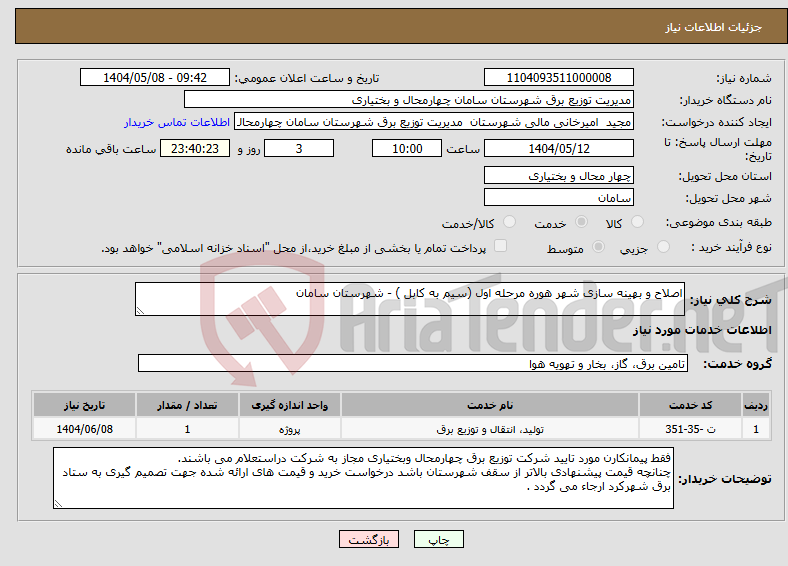788x566 pixels.
Task: Click the announcement date field 1404/05/08 - 09:42
Action: [155, 77]
